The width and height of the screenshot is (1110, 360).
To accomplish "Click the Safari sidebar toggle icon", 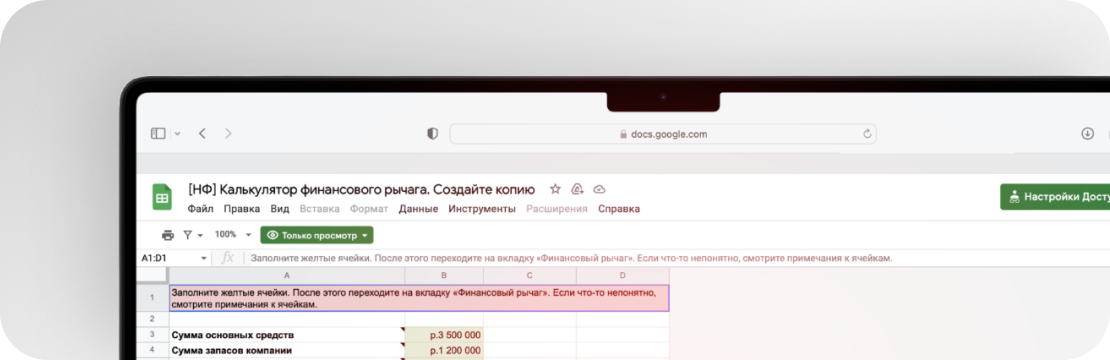I will pos(158,133).
